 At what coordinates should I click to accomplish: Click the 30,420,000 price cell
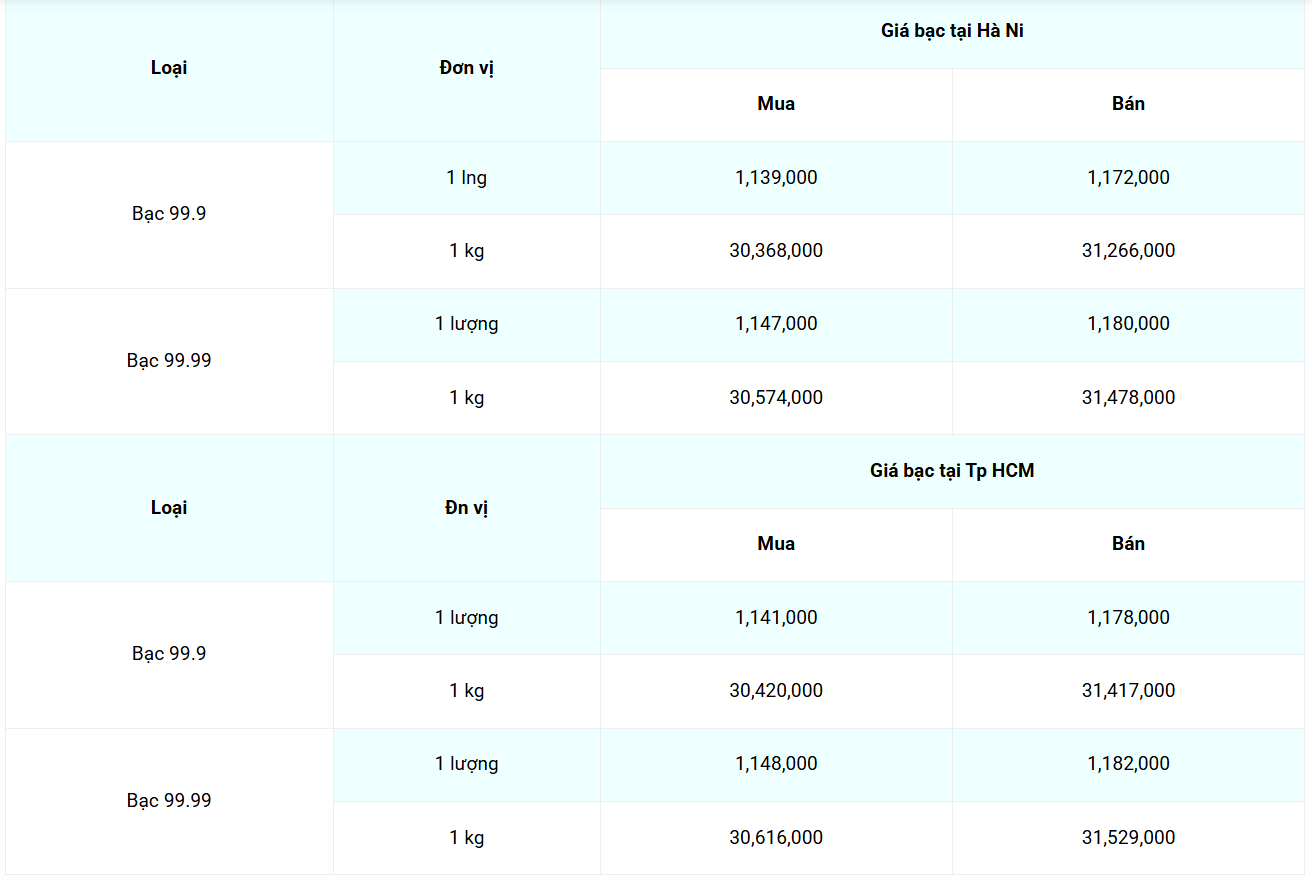pos(776,691)
